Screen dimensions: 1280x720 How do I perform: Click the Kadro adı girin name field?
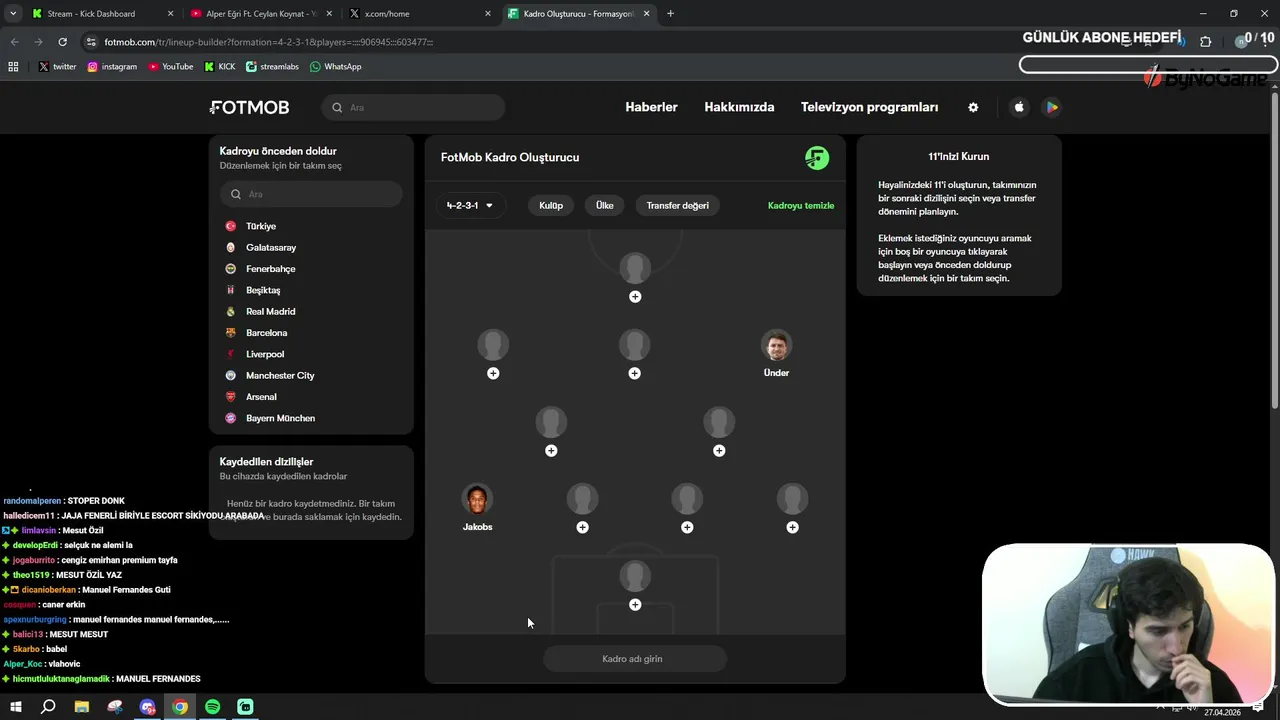(635, 659)
